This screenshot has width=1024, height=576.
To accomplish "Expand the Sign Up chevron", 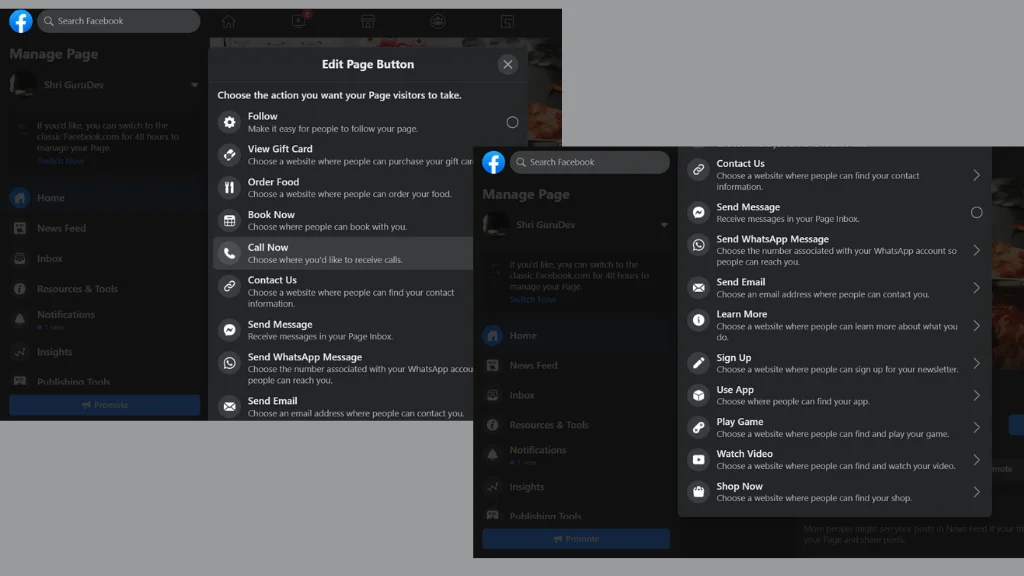I will click(x=976, y=363).
